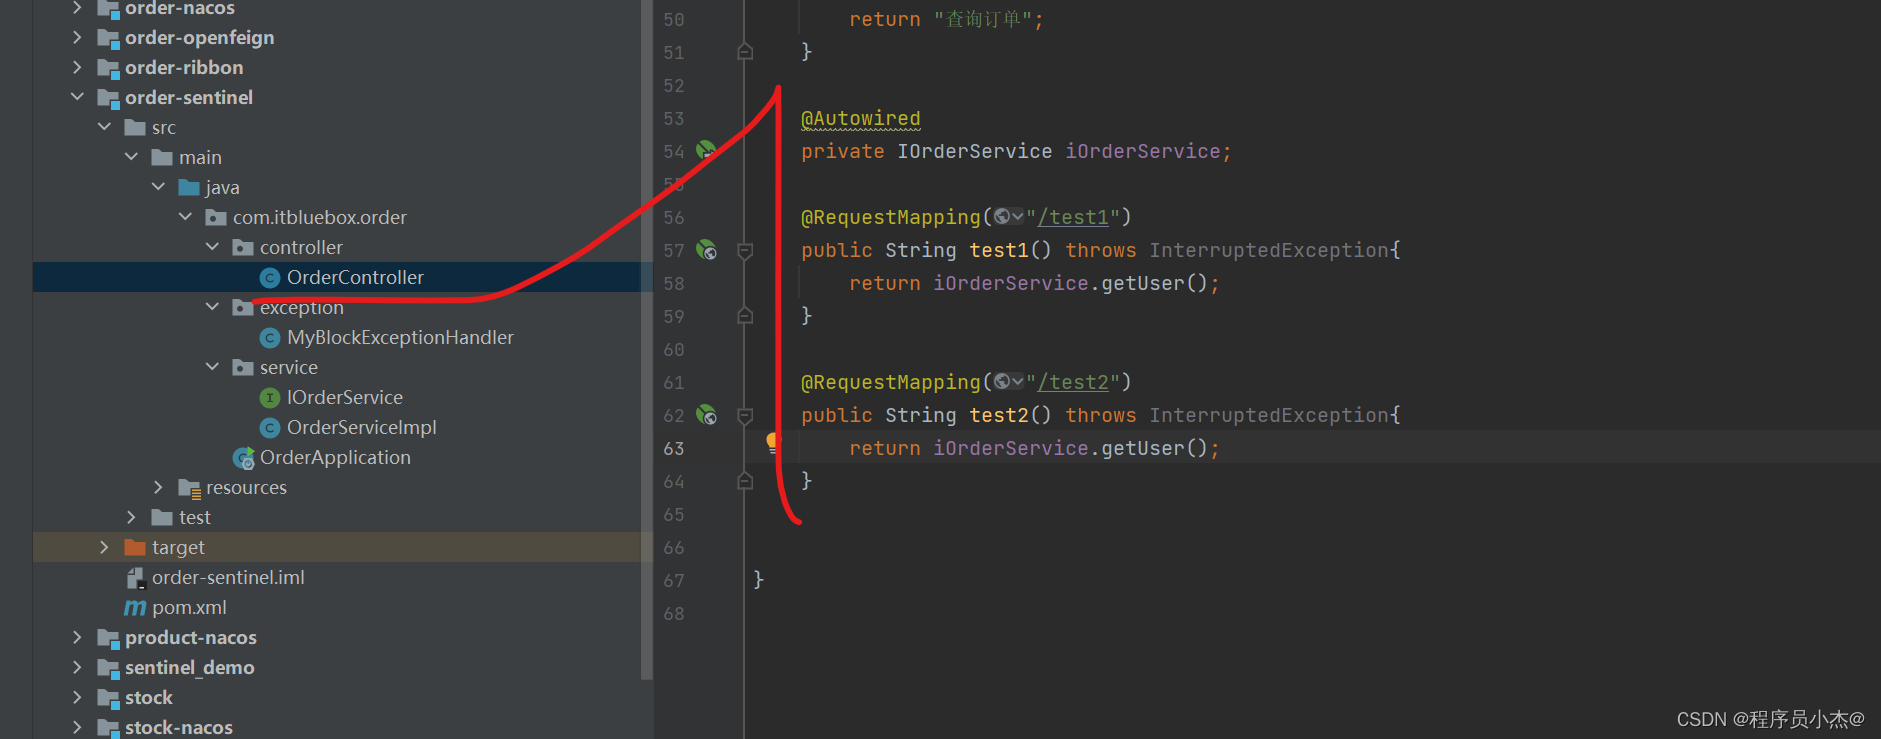Click the getUser() call on line 58

[1155, 283]
